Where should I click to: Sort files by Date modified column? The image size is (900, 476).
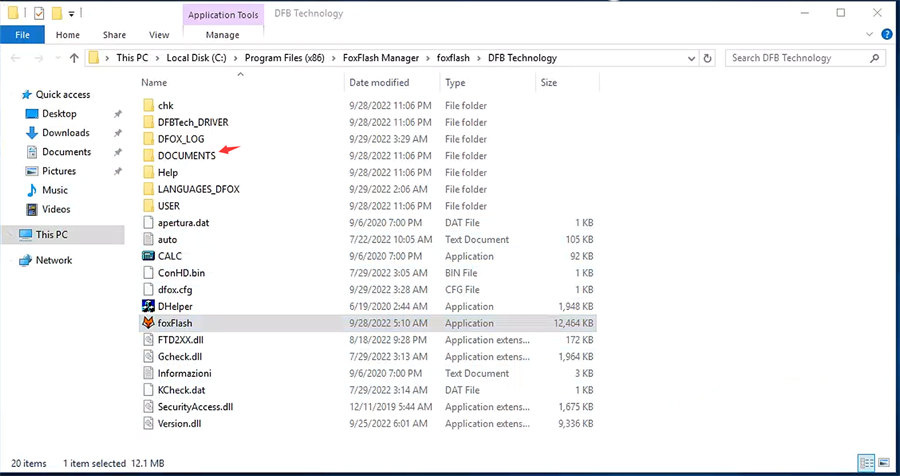click(379, 83)
